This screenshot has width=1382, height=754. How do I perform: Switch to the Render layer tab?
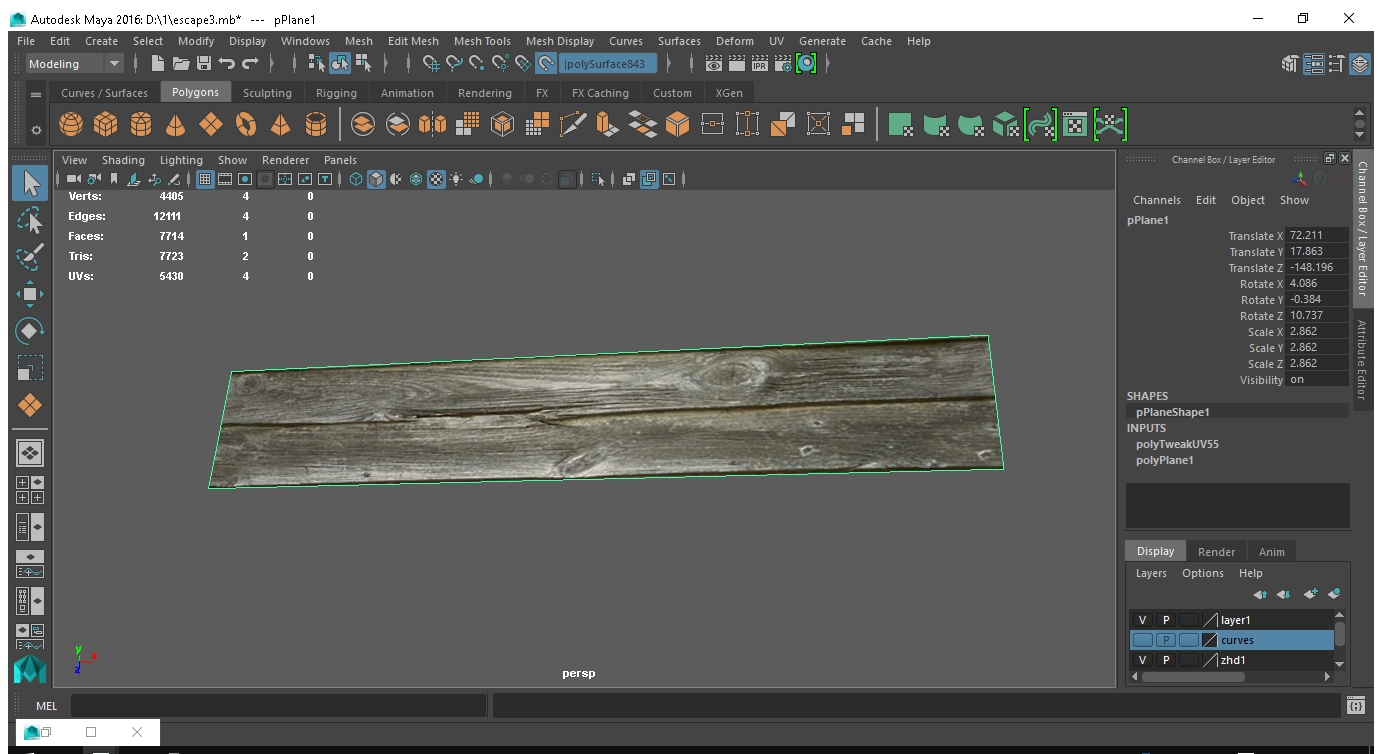1216,551
